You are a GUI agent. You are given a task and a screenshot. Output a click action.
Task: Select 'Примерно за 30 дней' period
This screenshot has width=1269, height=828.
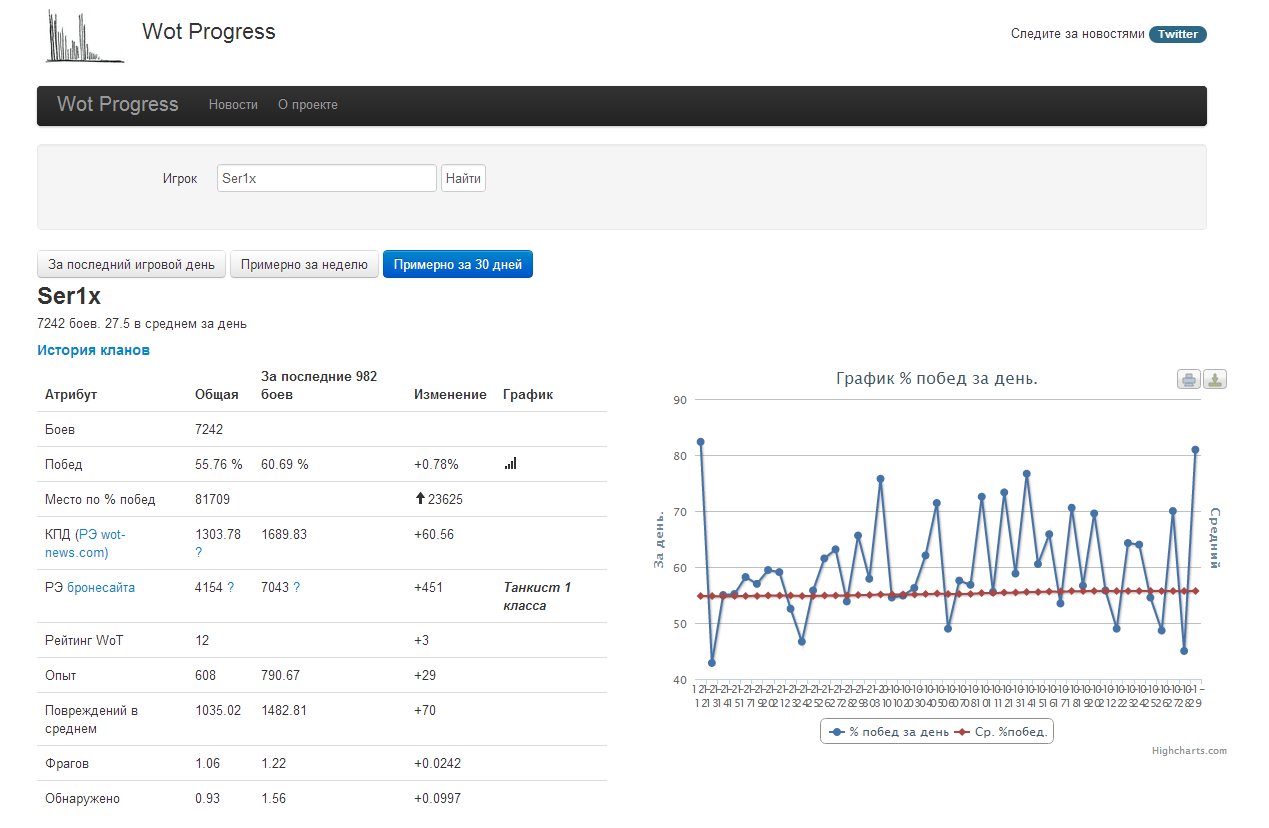tap(457, 265)
